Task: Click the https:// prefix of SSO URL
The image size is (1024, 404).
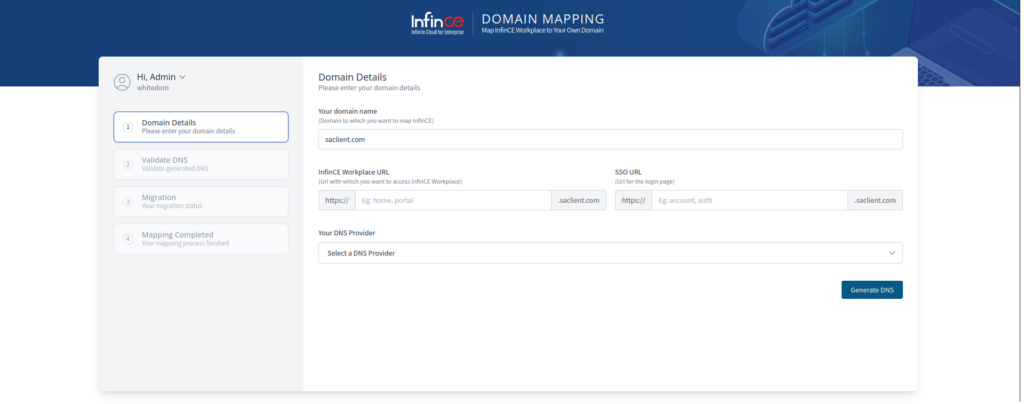Action: point(633,200)
